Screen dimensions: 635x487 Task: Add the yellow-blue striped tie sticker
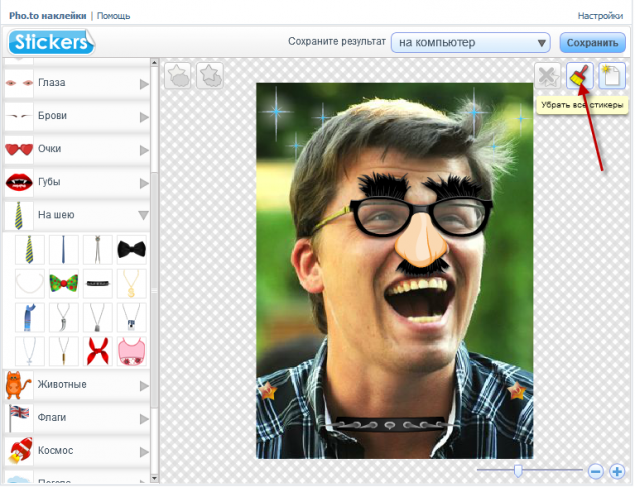pyautogui.click(x=29, y=250)
